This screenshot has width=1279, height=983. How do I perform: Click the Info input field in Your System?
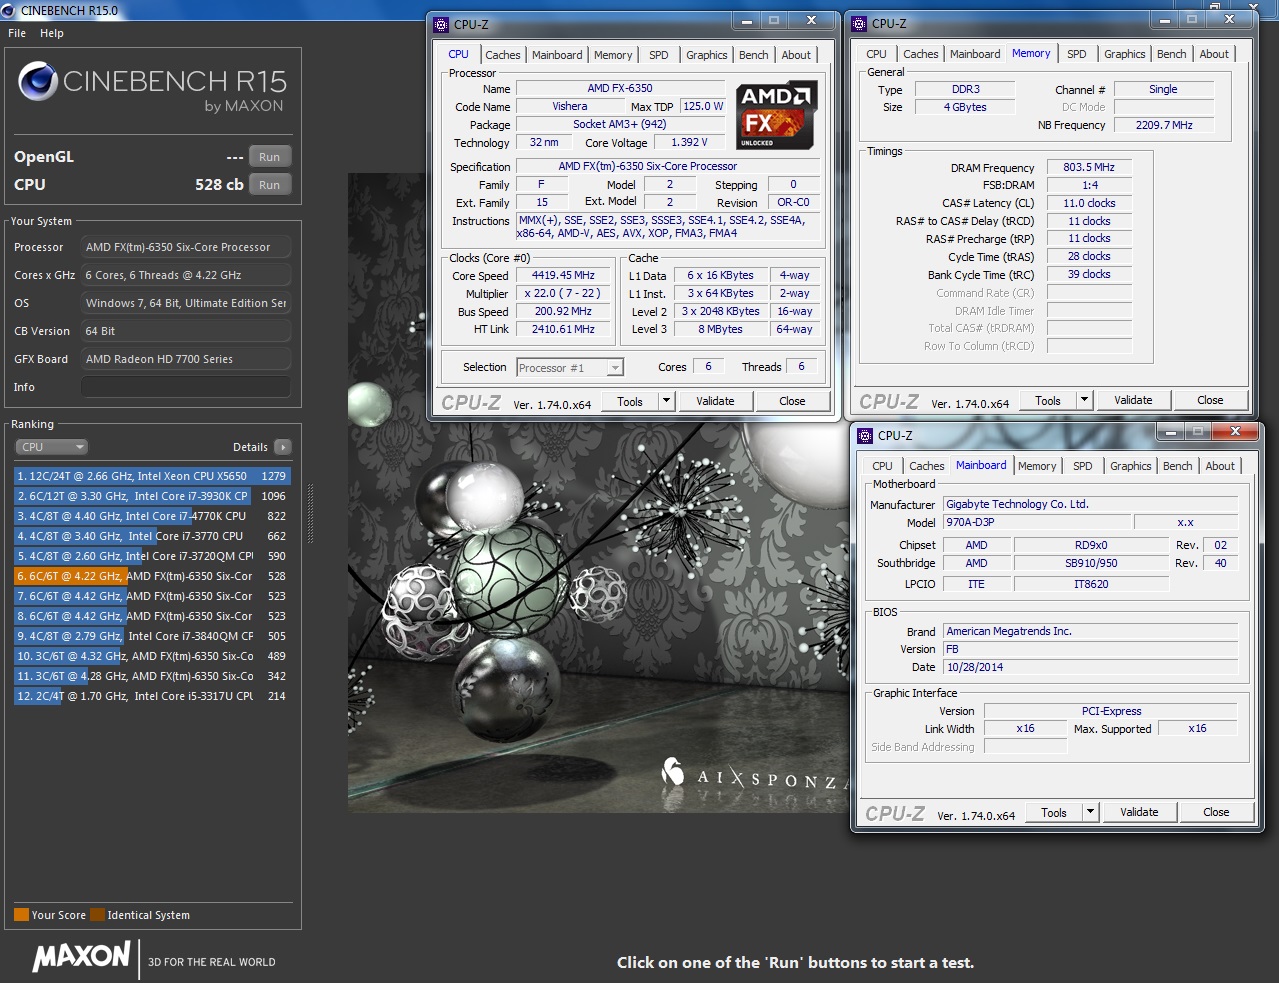click(186, 387)
